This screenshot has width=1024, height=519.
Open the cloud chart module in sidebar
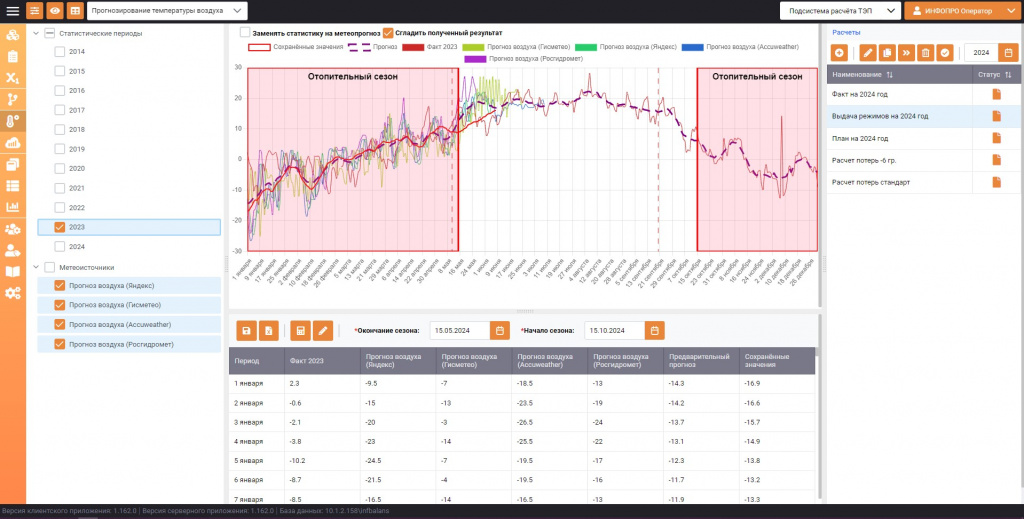click(x=12, y=143)
